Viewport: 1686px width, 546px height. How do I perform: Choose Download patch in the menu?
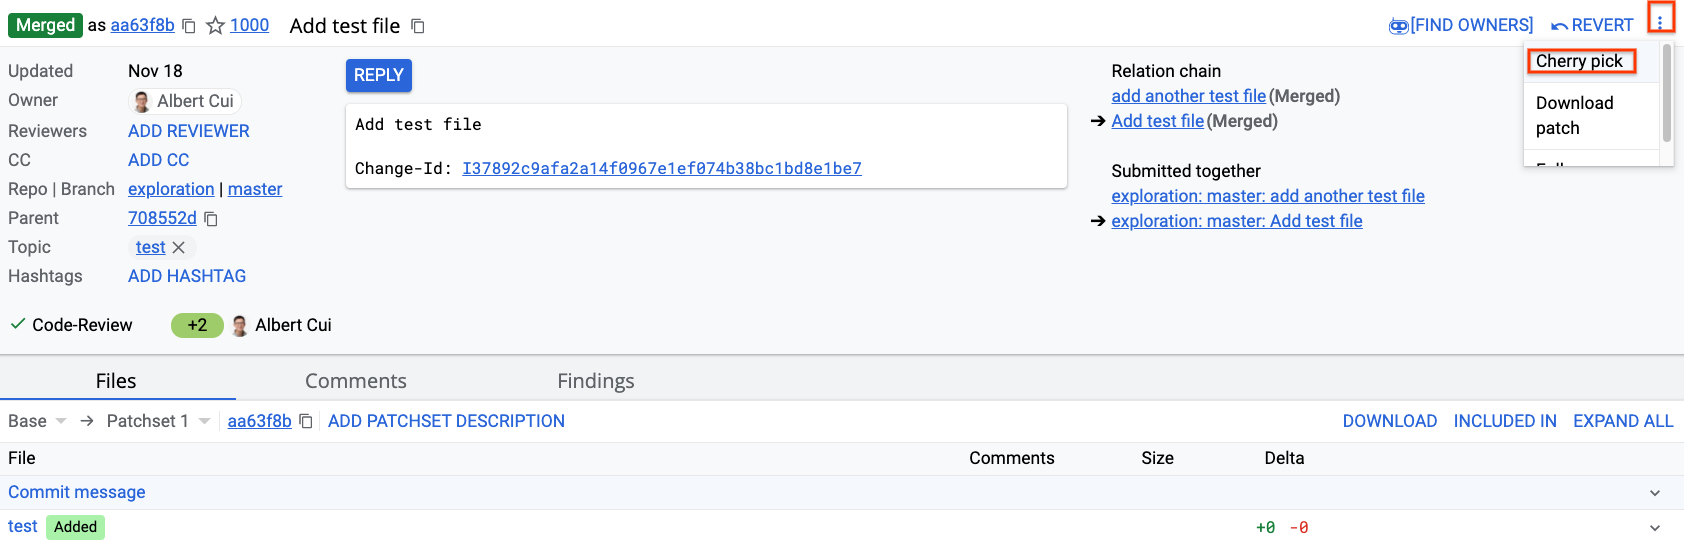point(1574,115)
